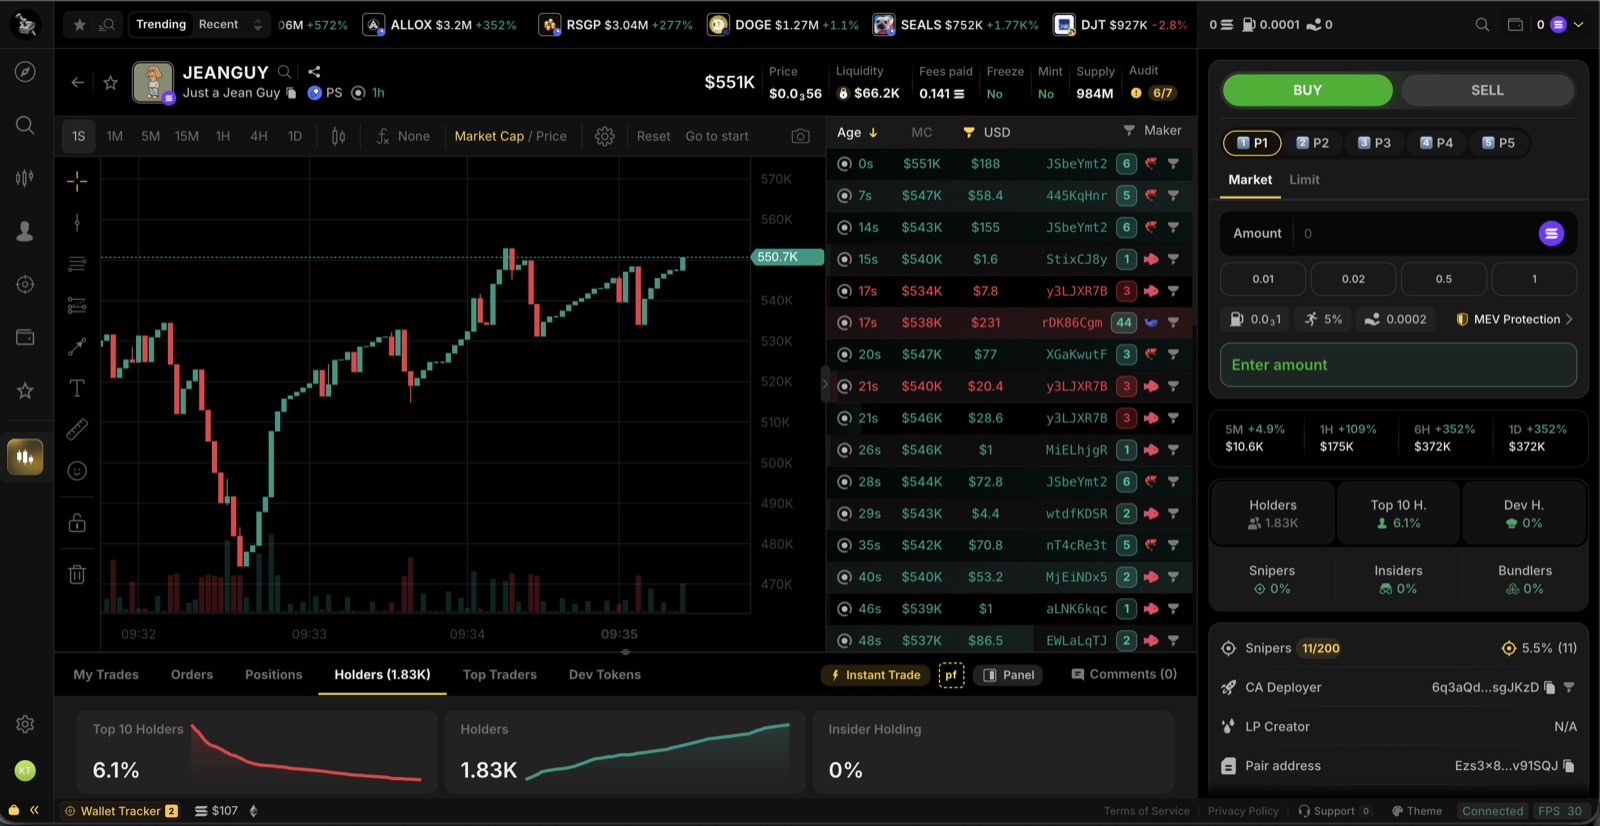
Task: Select preset P4
Action: tap(1436, 143)
